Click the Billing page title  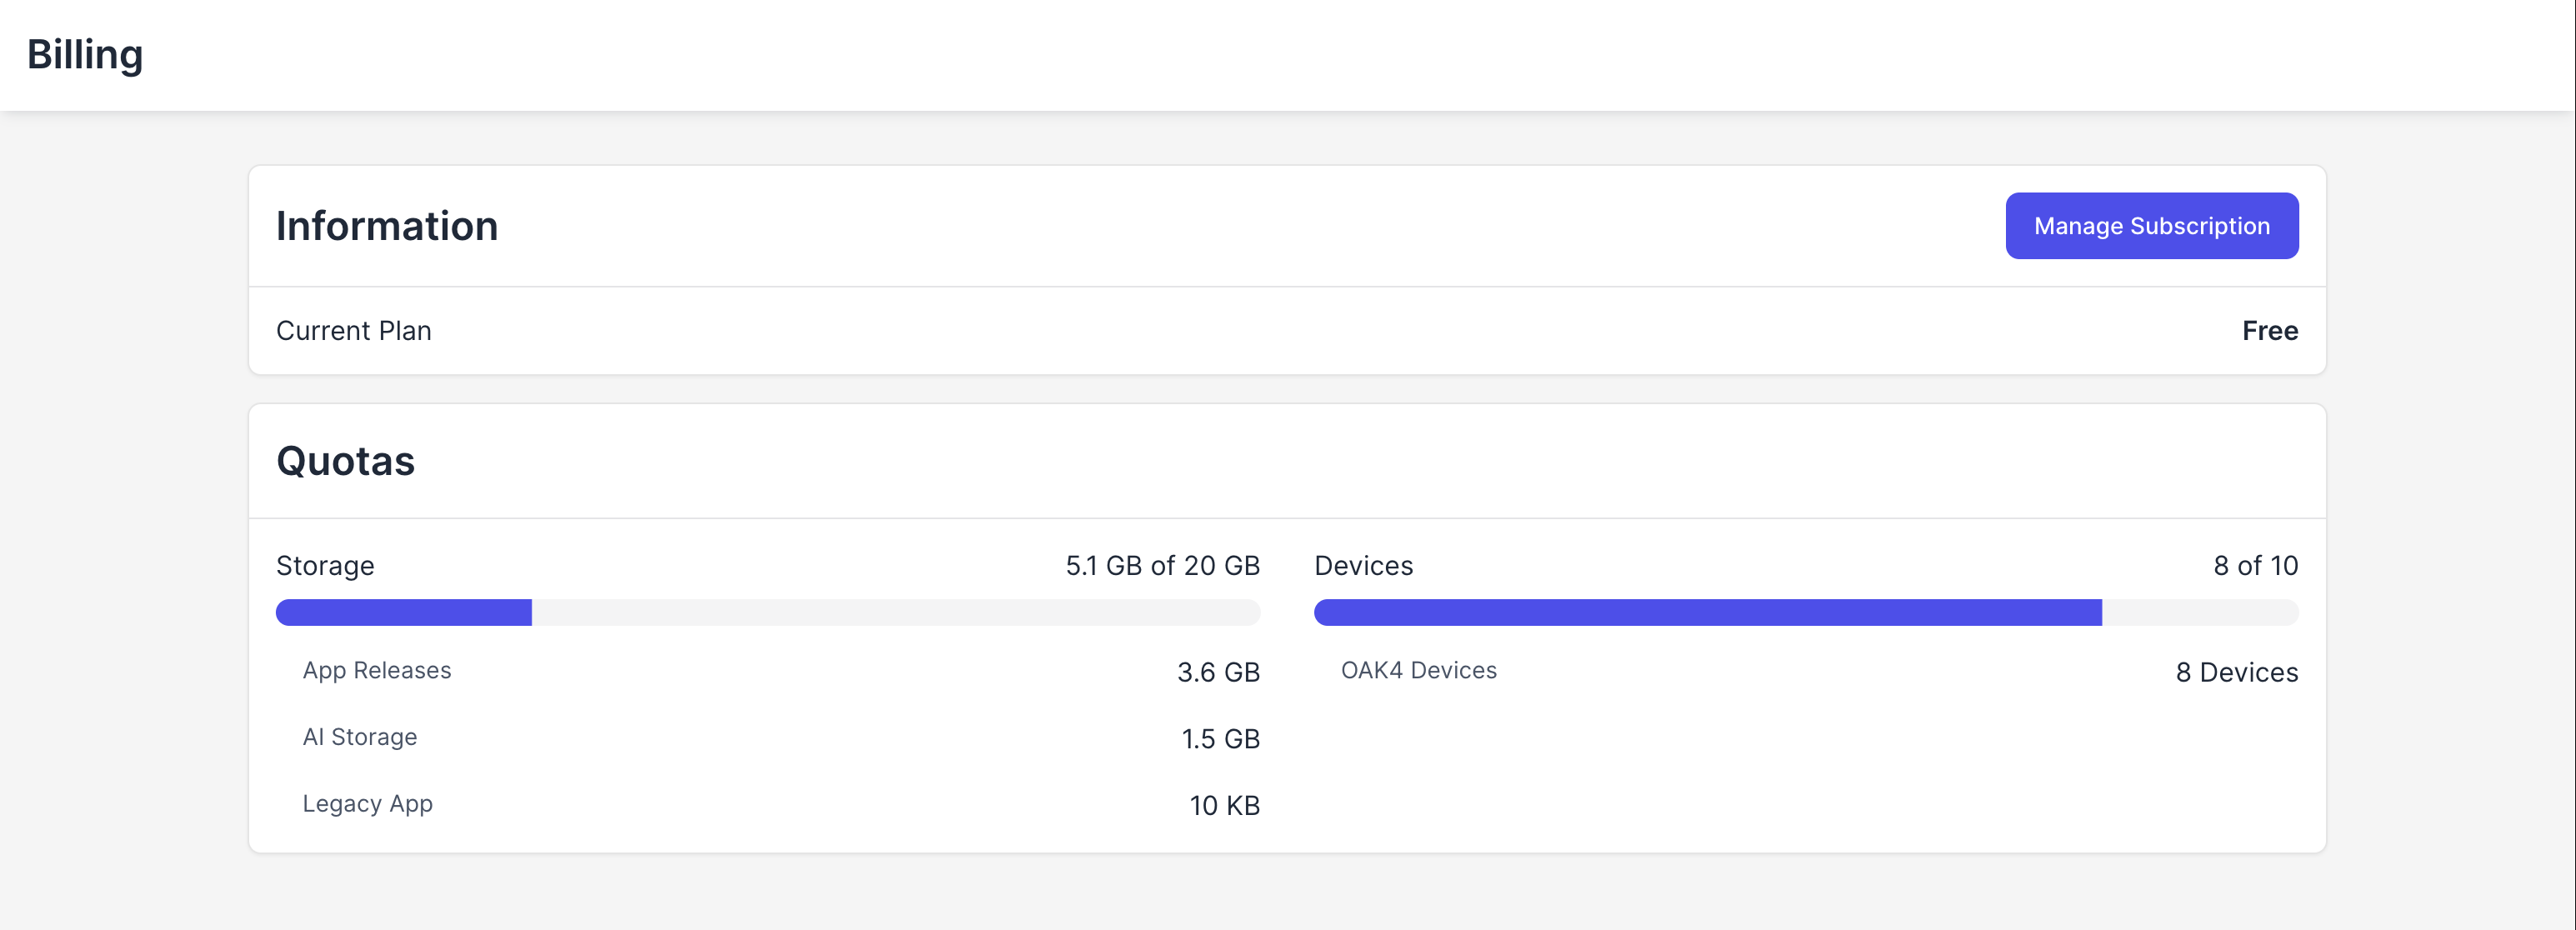[85, 55]
